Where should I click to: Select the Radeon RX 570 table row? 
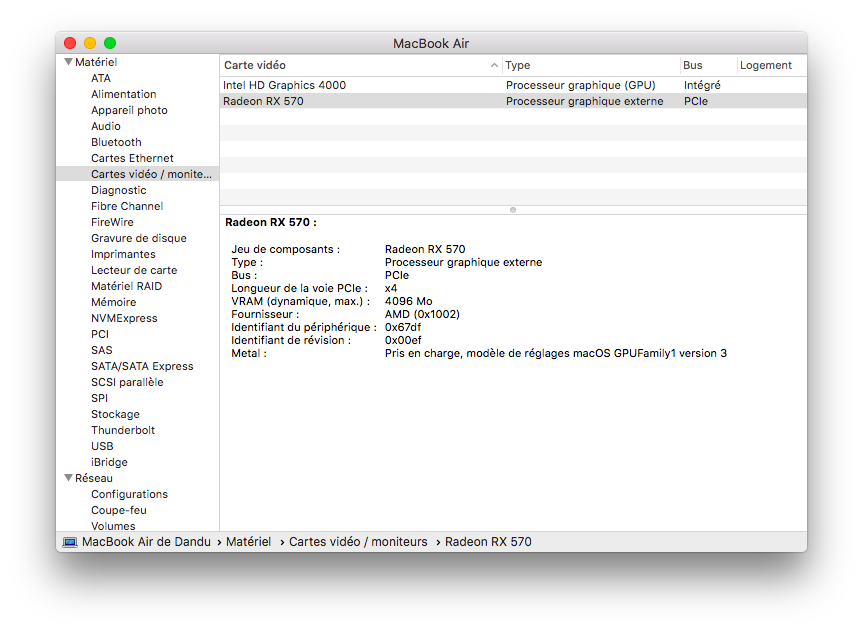click(x=514, y=101)
